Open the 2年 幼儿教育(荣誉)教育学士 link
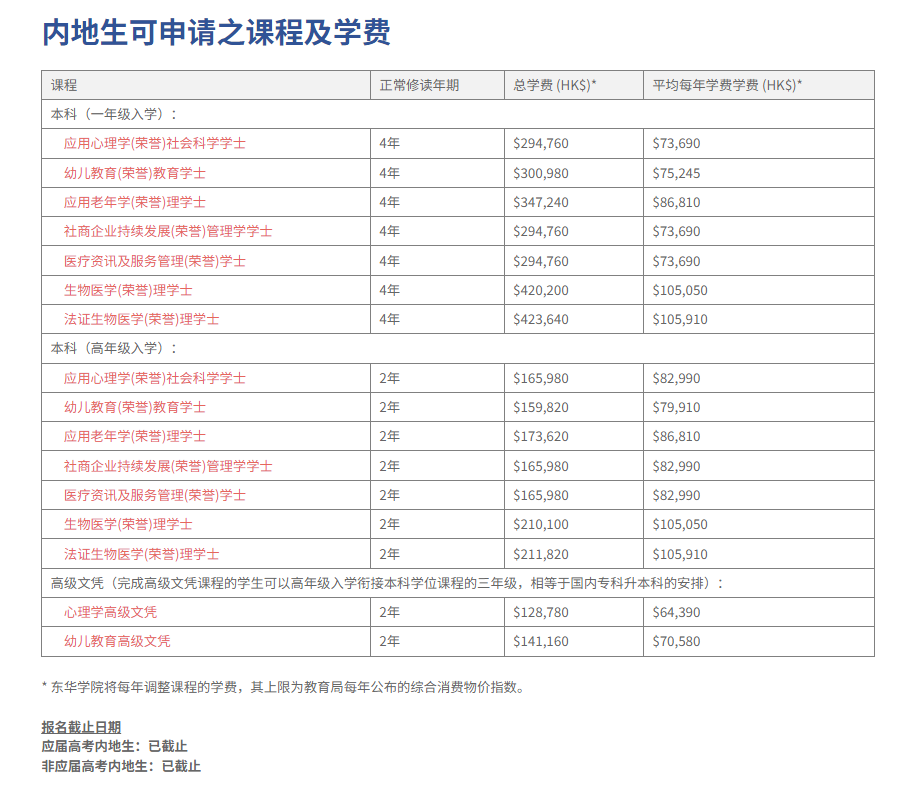 pyautogui.click(x=134, y=408)
